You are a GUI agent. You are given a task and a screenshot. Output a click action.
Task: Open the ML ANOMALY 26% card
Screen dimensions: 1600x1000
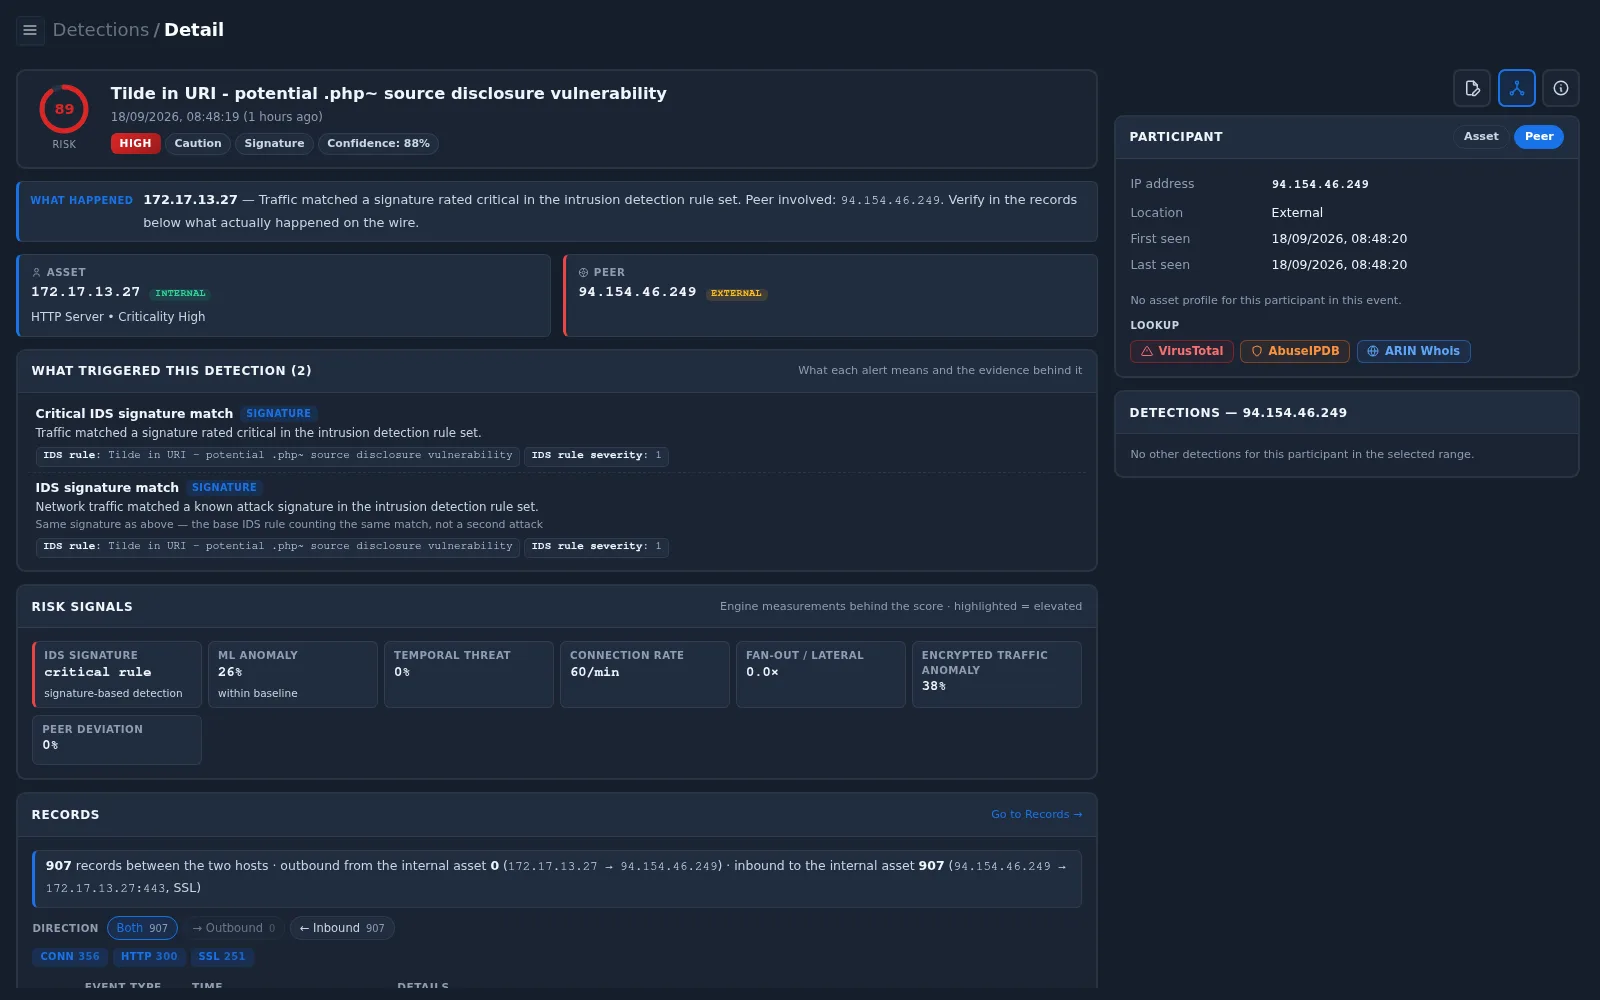pos(293,675)
